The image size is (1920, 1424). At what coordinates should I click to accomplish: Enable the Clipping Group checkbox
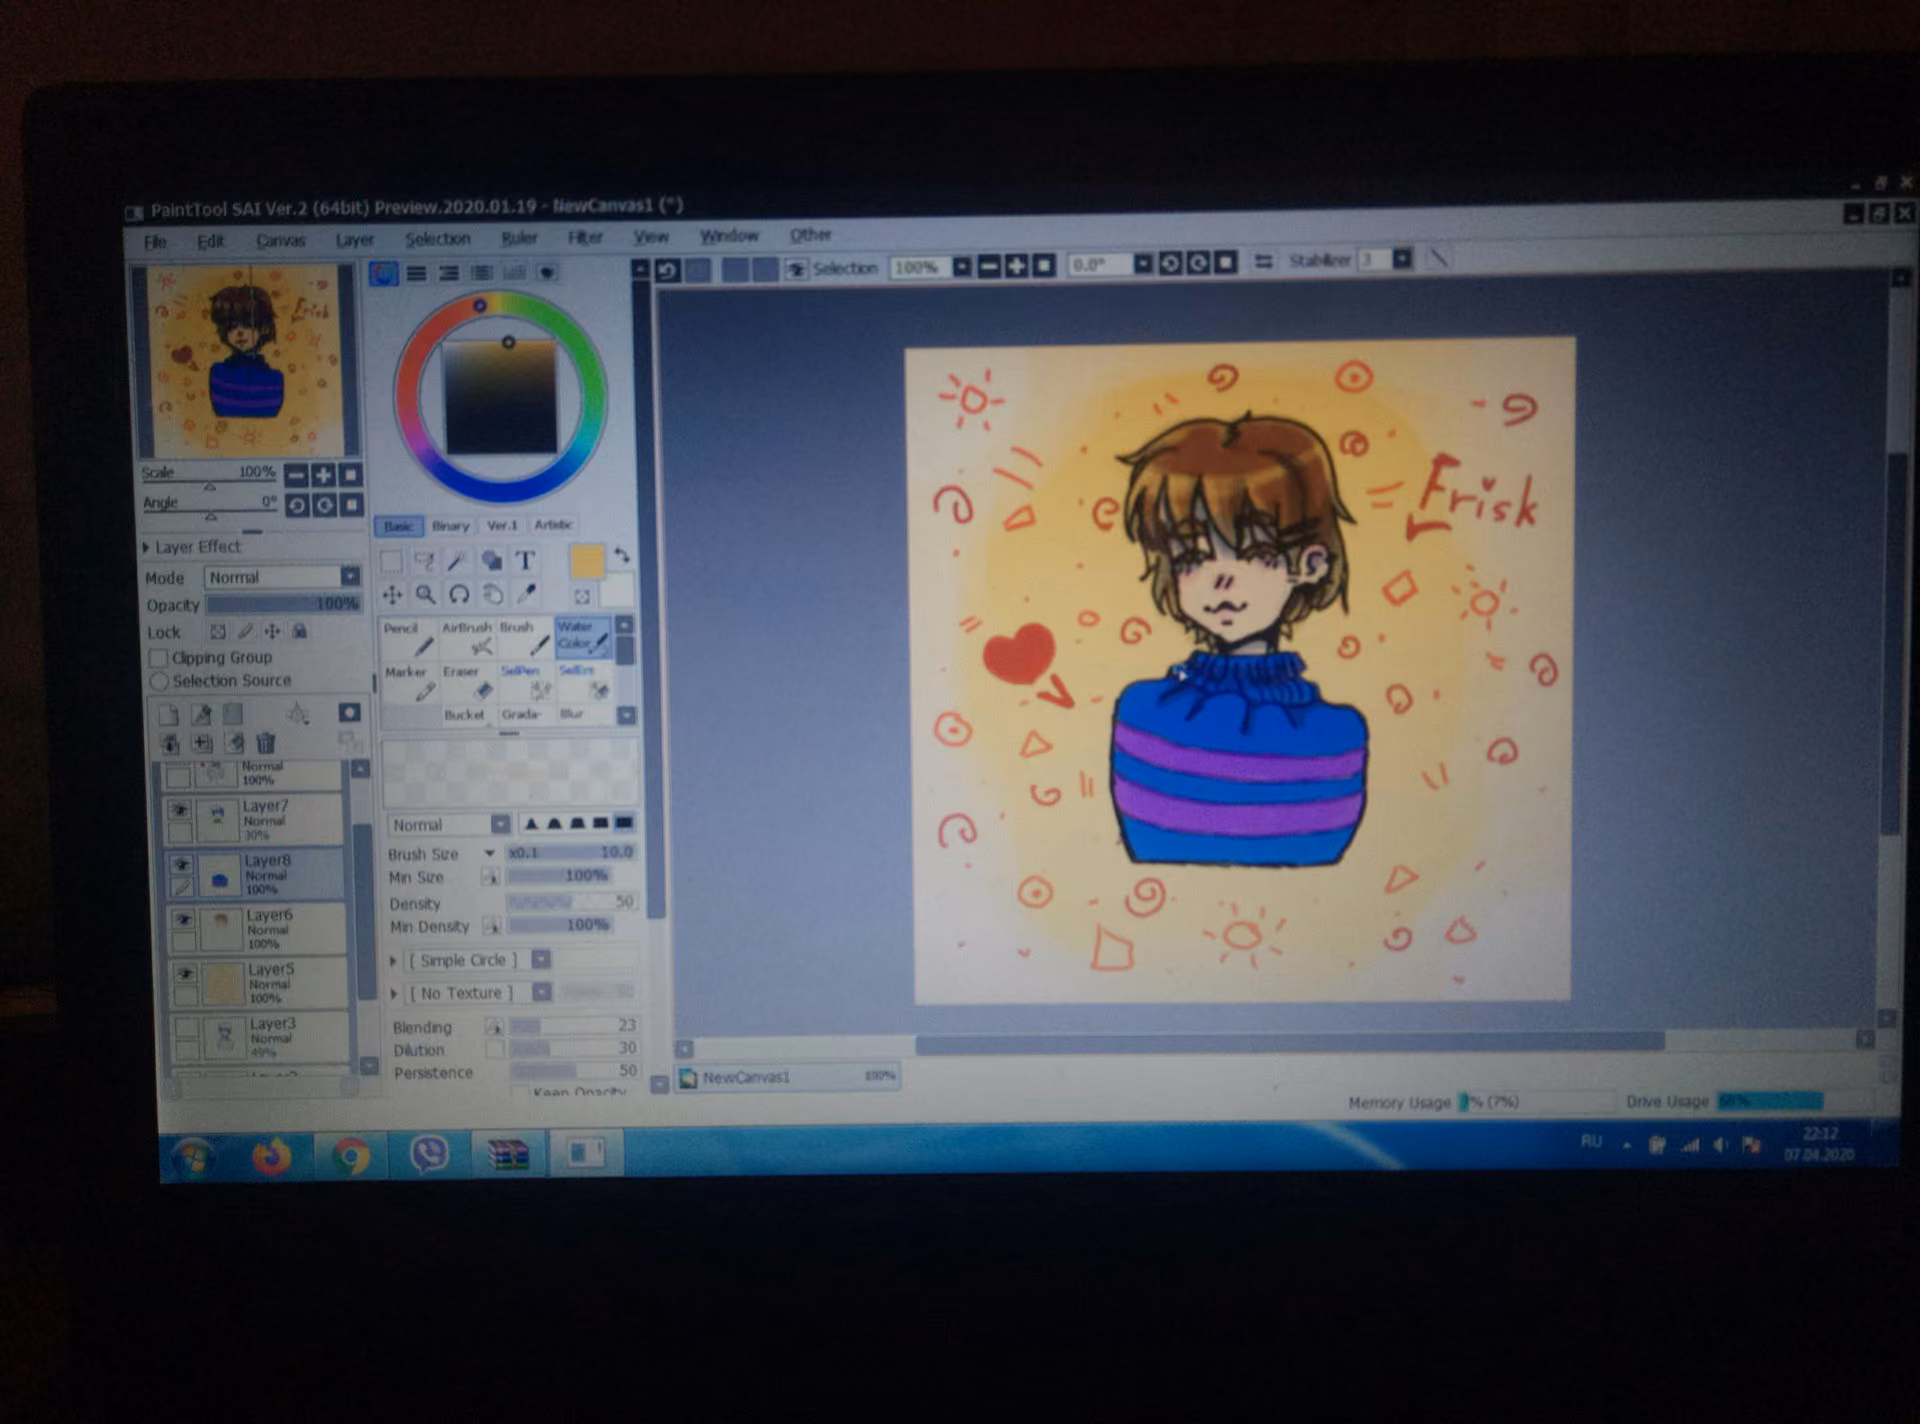click(x=158, y=658)
